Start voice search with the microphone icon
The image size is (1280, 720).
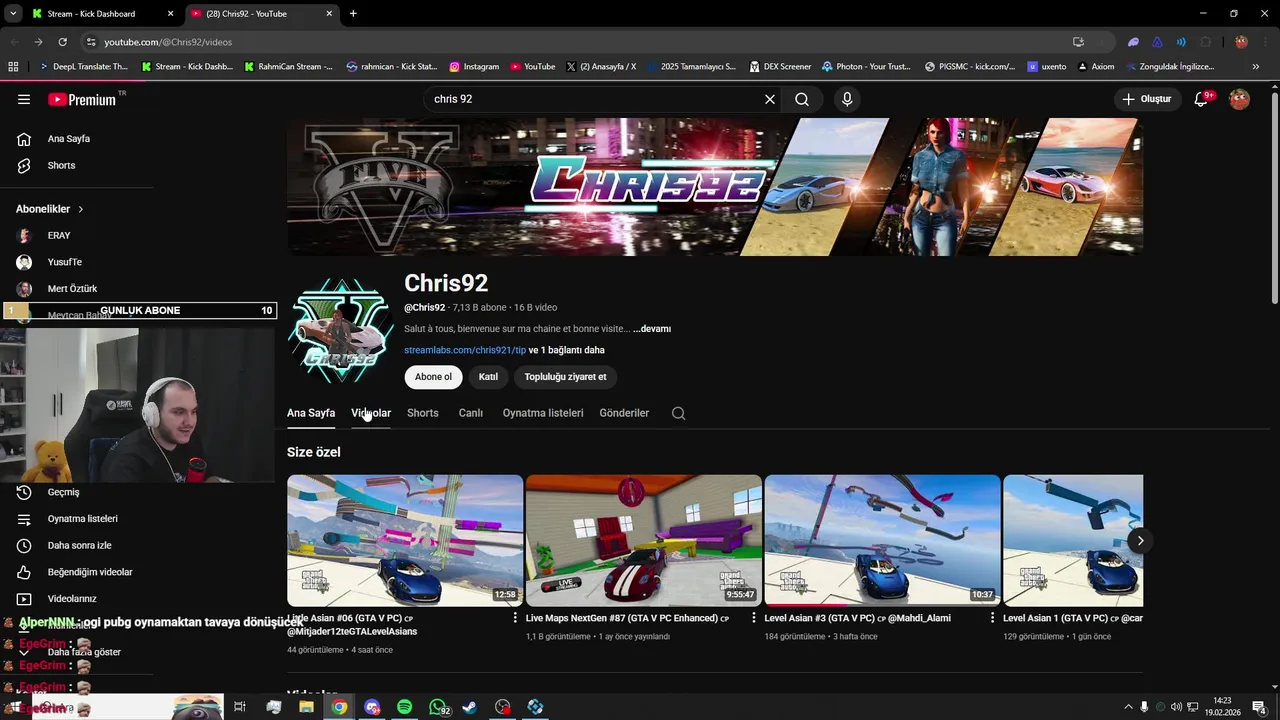847,99
